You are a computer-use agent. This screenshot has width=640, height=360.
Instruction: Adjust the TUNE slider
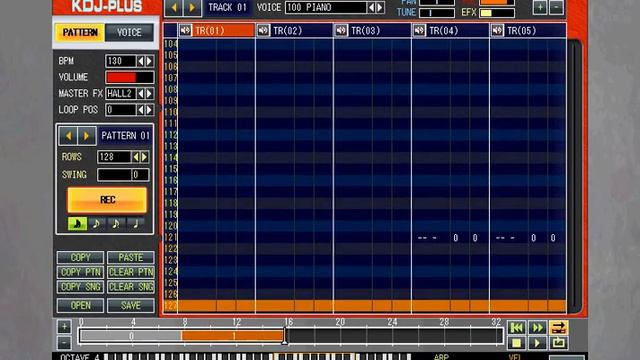click(x=437, y=13)
